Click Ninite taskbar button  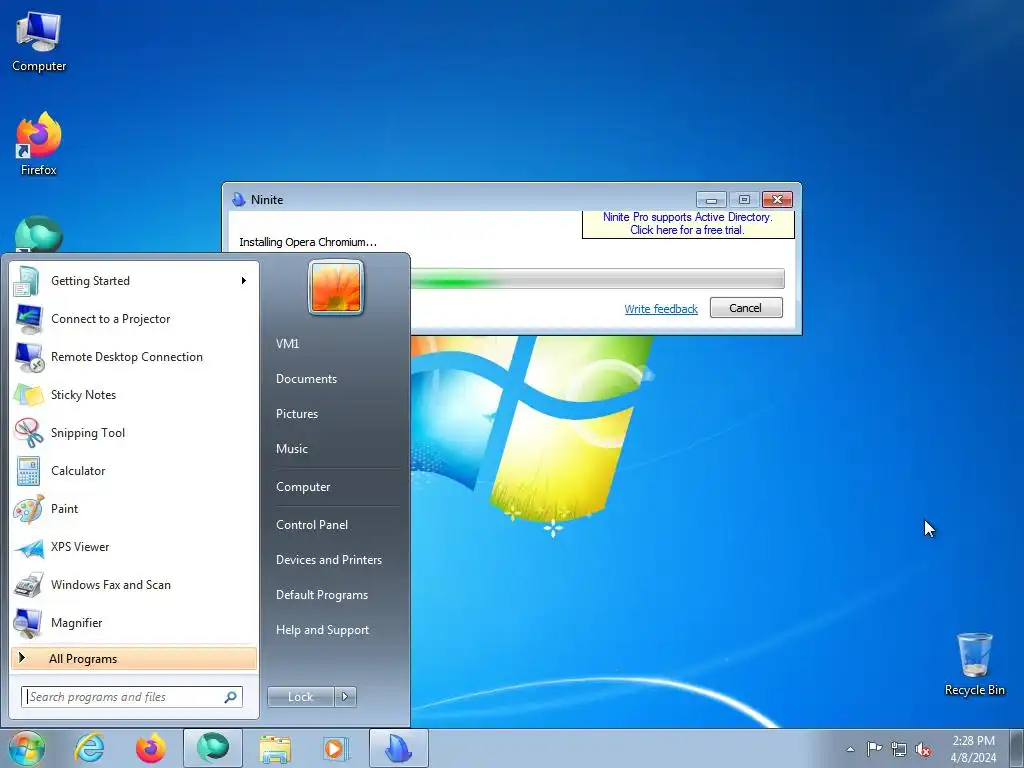click(x=399, y=748)
